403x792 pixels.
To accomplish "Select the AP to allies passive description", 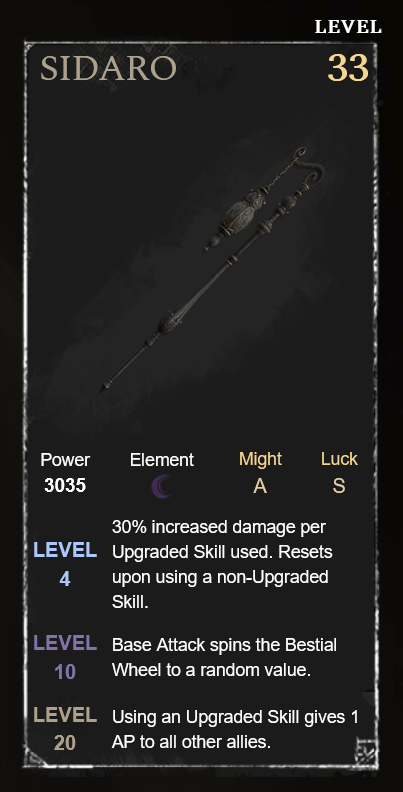I will click(235, 729).
